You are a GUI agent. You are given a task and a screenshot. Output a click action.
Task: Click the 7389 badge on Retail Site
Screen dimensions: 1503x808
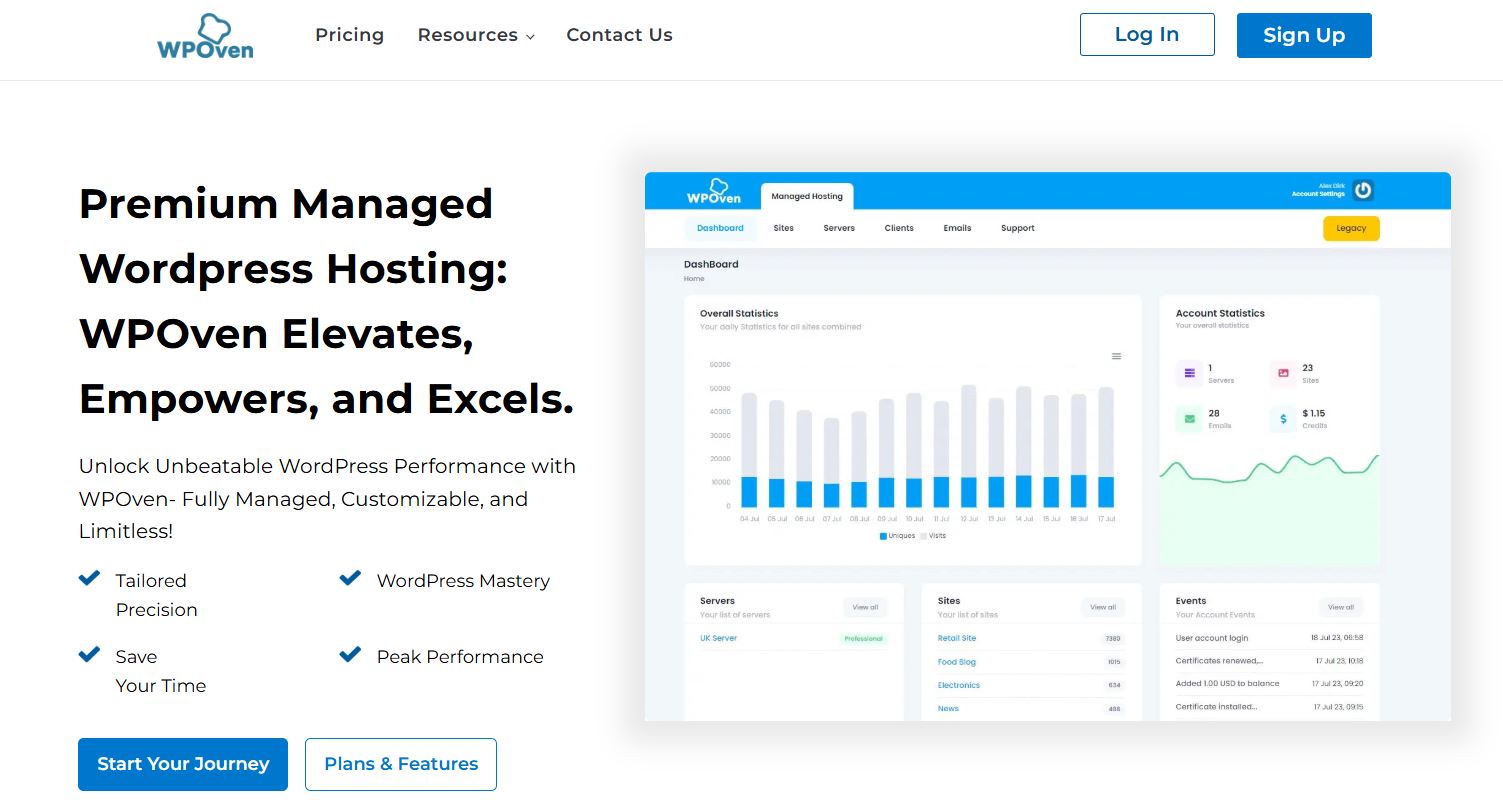pos(1112,638)
